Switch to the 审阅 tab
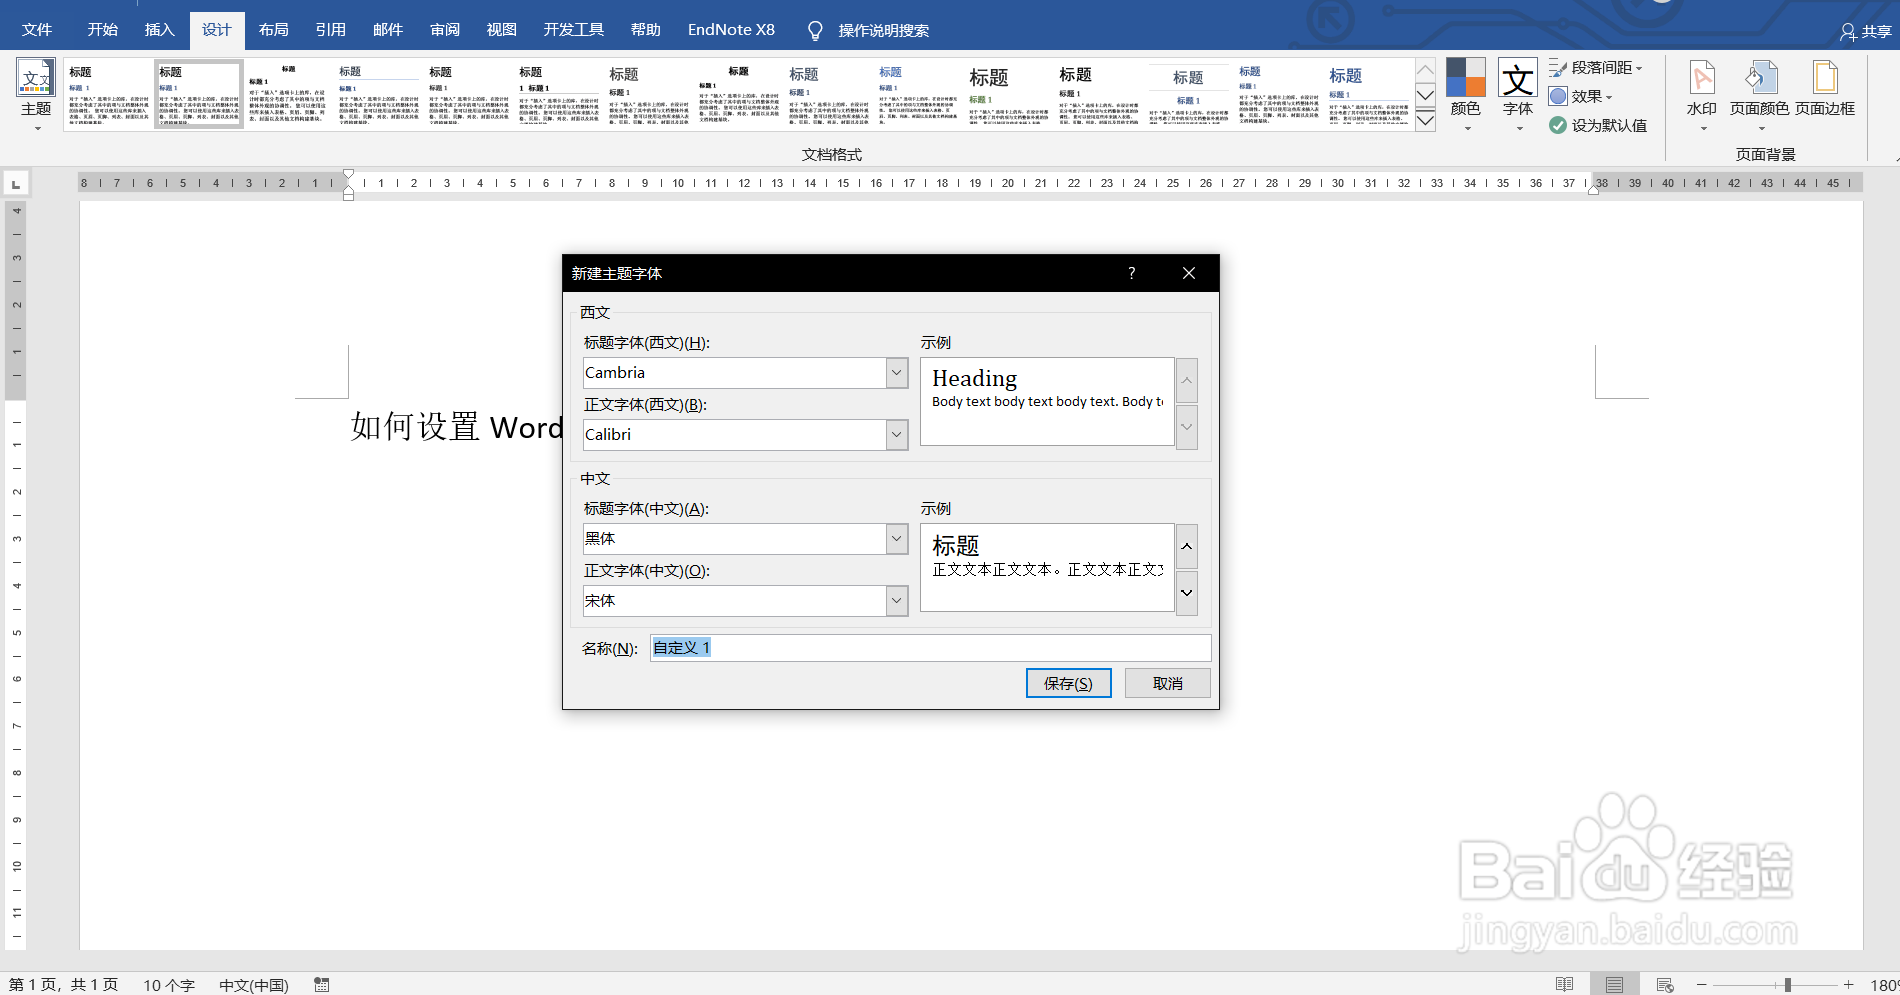Viewport: 1900px width, 995px height. tap(444, 30)
